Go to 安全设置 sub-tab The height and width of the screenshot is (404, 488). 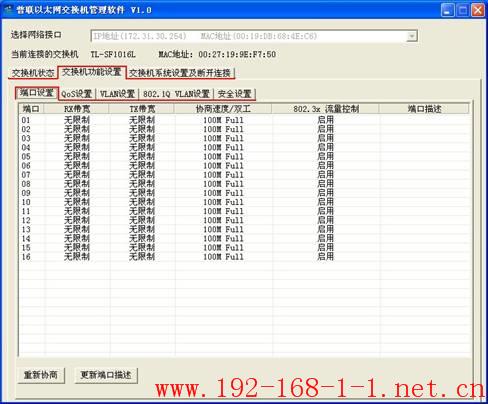234,94
